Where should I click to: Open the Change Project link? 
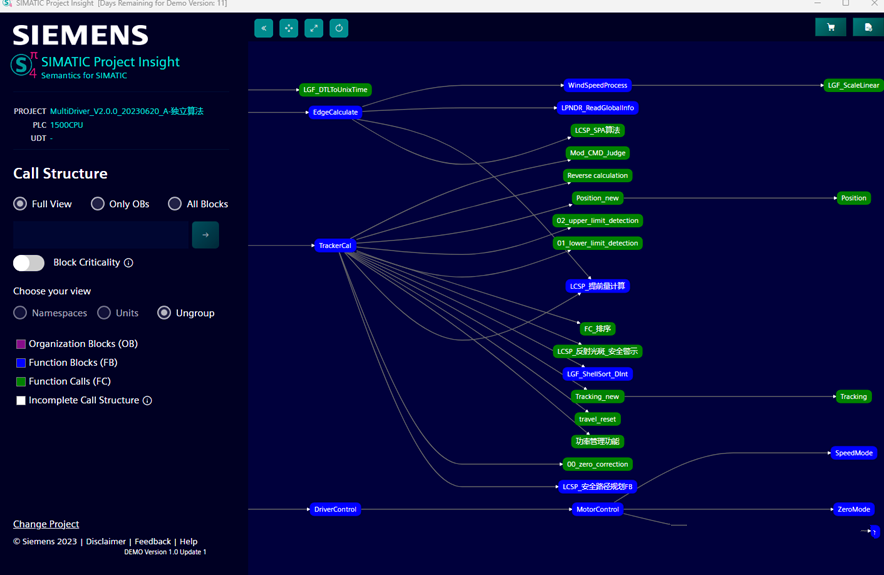[46, 524]
